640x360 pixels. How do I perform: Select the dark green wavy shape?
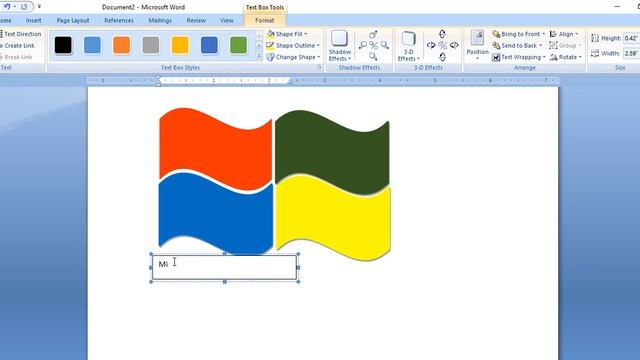click(332, 152)
